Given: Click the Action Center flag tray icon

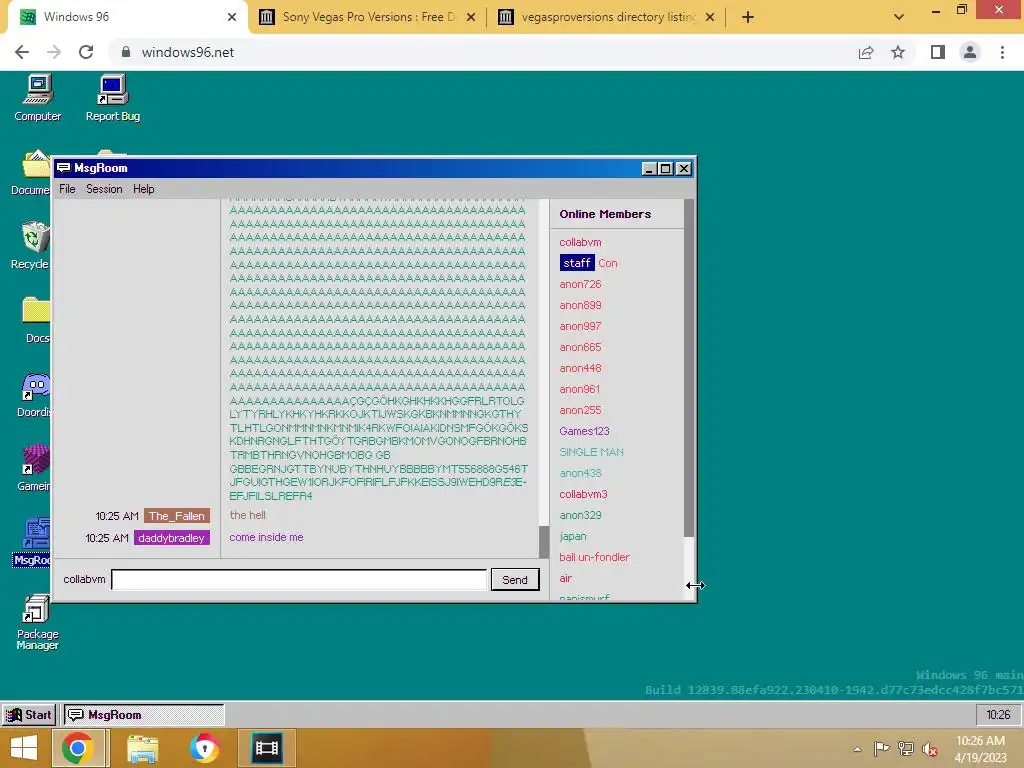Looking at the screenshot, I should click(881, 749).
